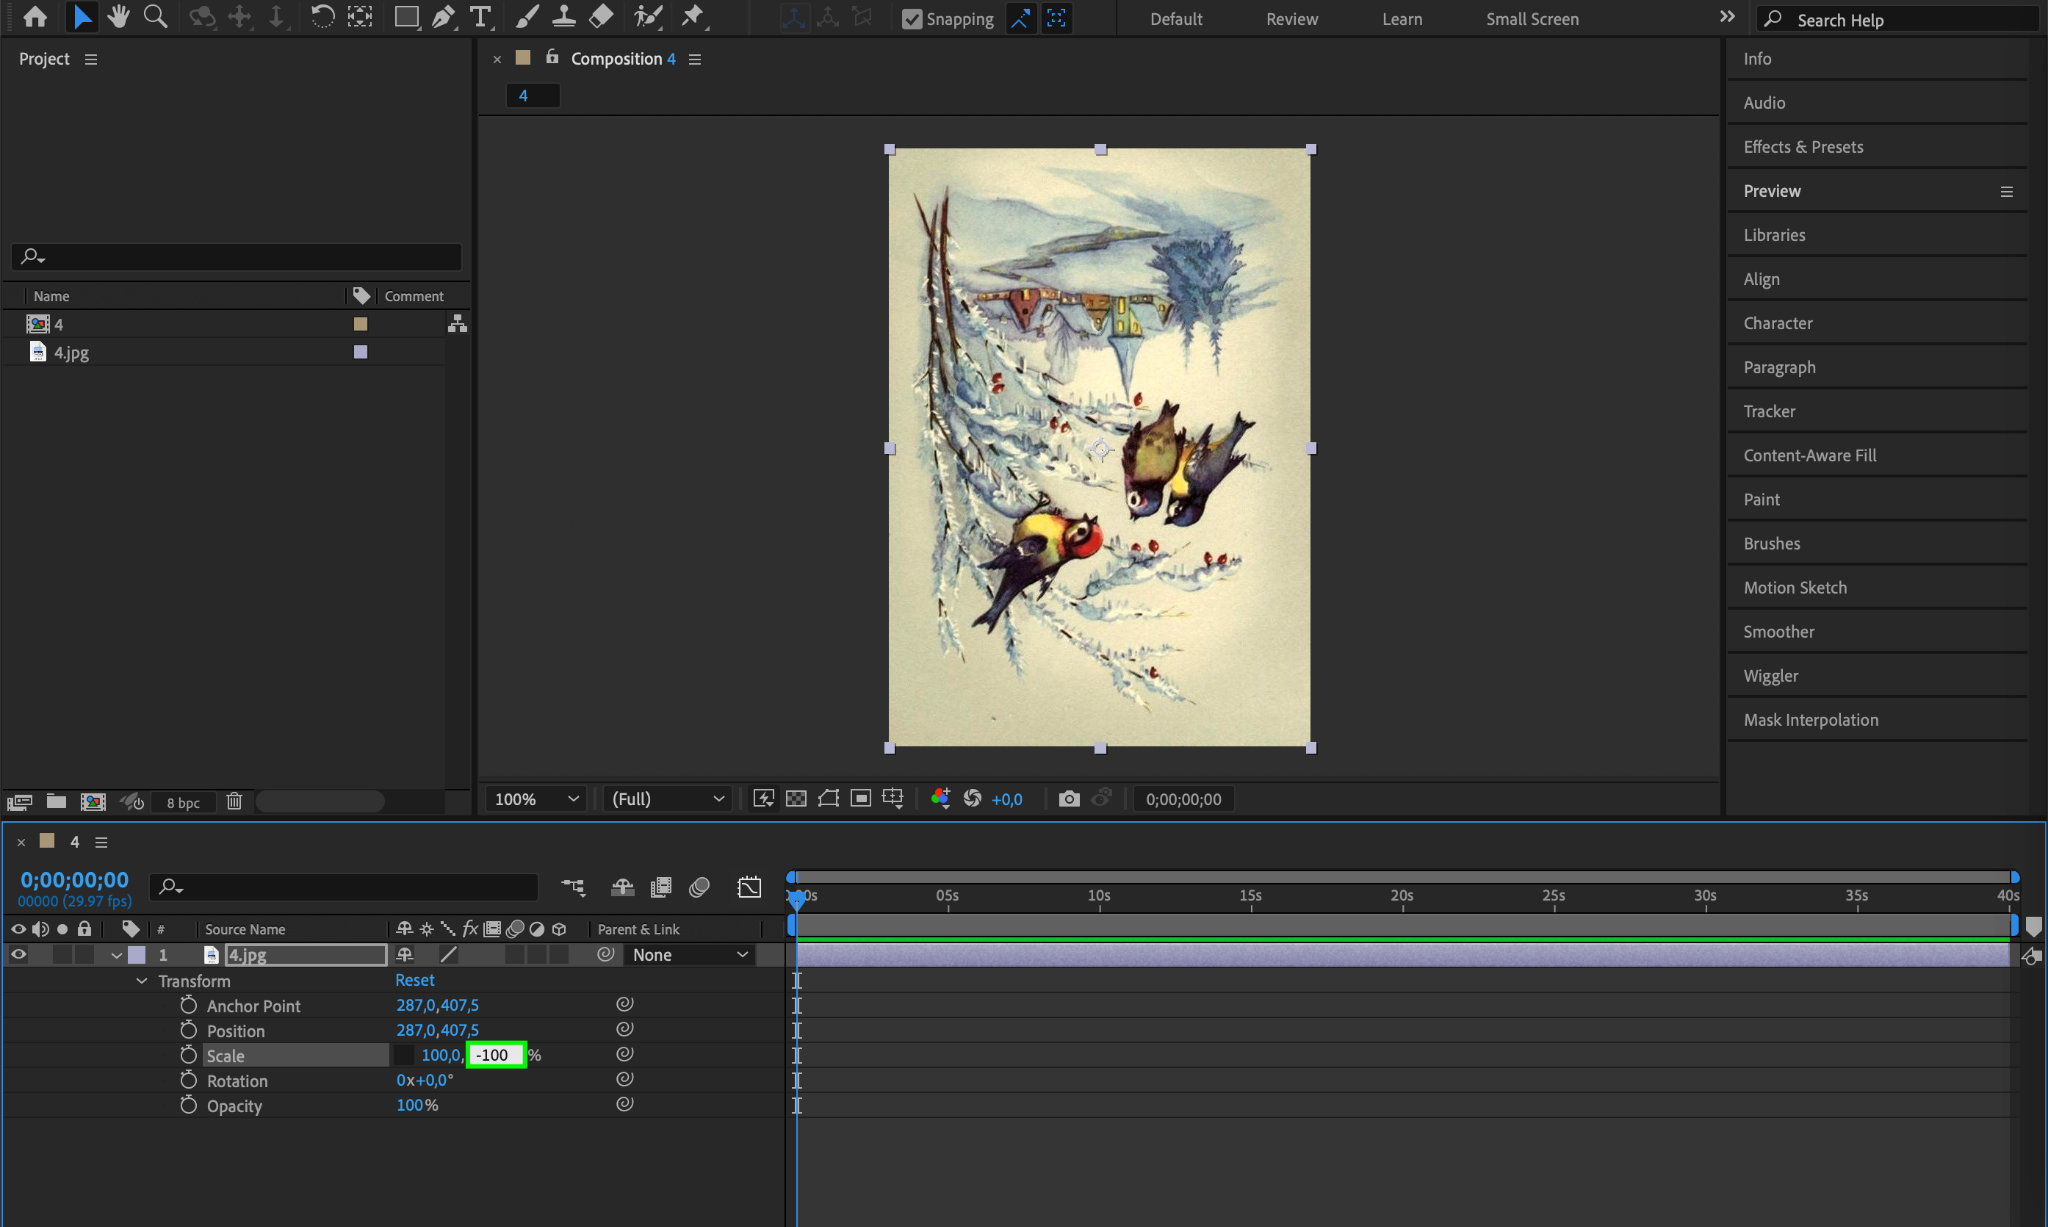Click the snapshot camera icon
The image size is (2048, 1227).
(1069, 798)
